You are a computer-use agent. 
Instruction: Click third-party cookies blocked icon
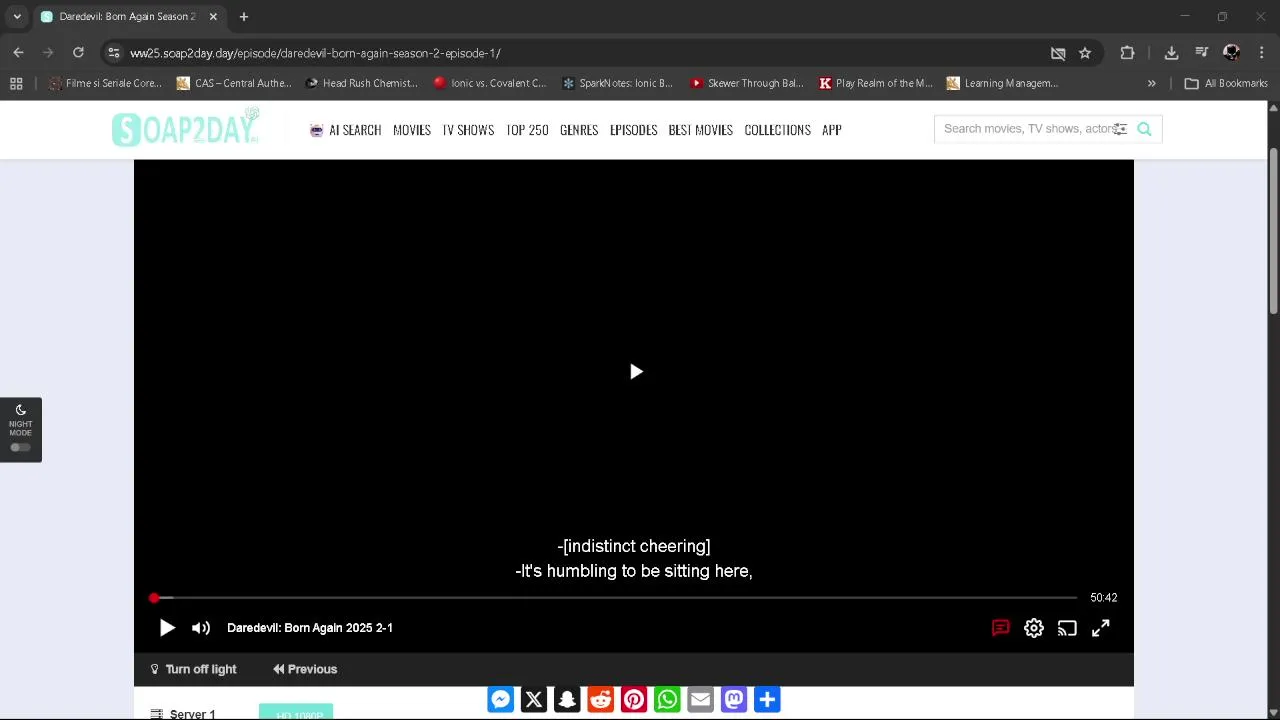pos(1058,53)
